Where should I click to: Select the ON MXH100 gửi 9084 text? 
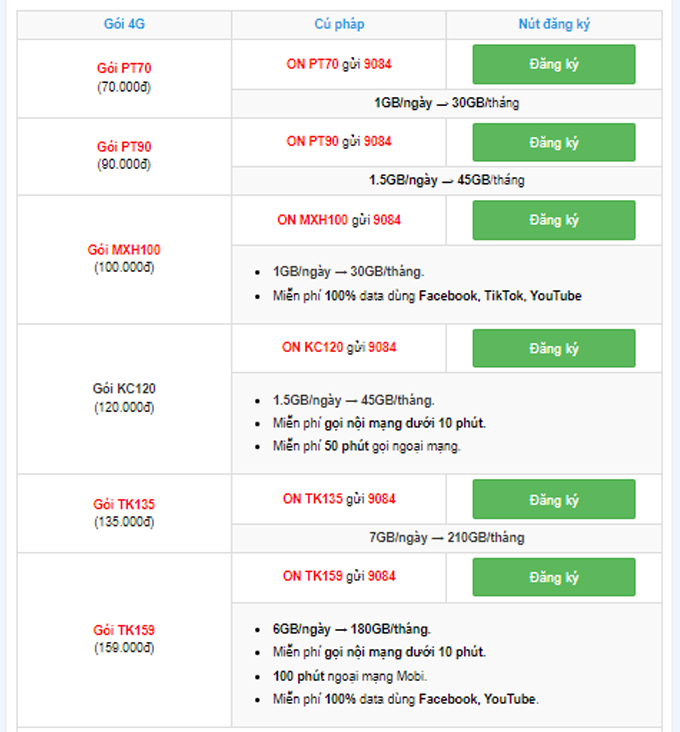pos(339,220)
